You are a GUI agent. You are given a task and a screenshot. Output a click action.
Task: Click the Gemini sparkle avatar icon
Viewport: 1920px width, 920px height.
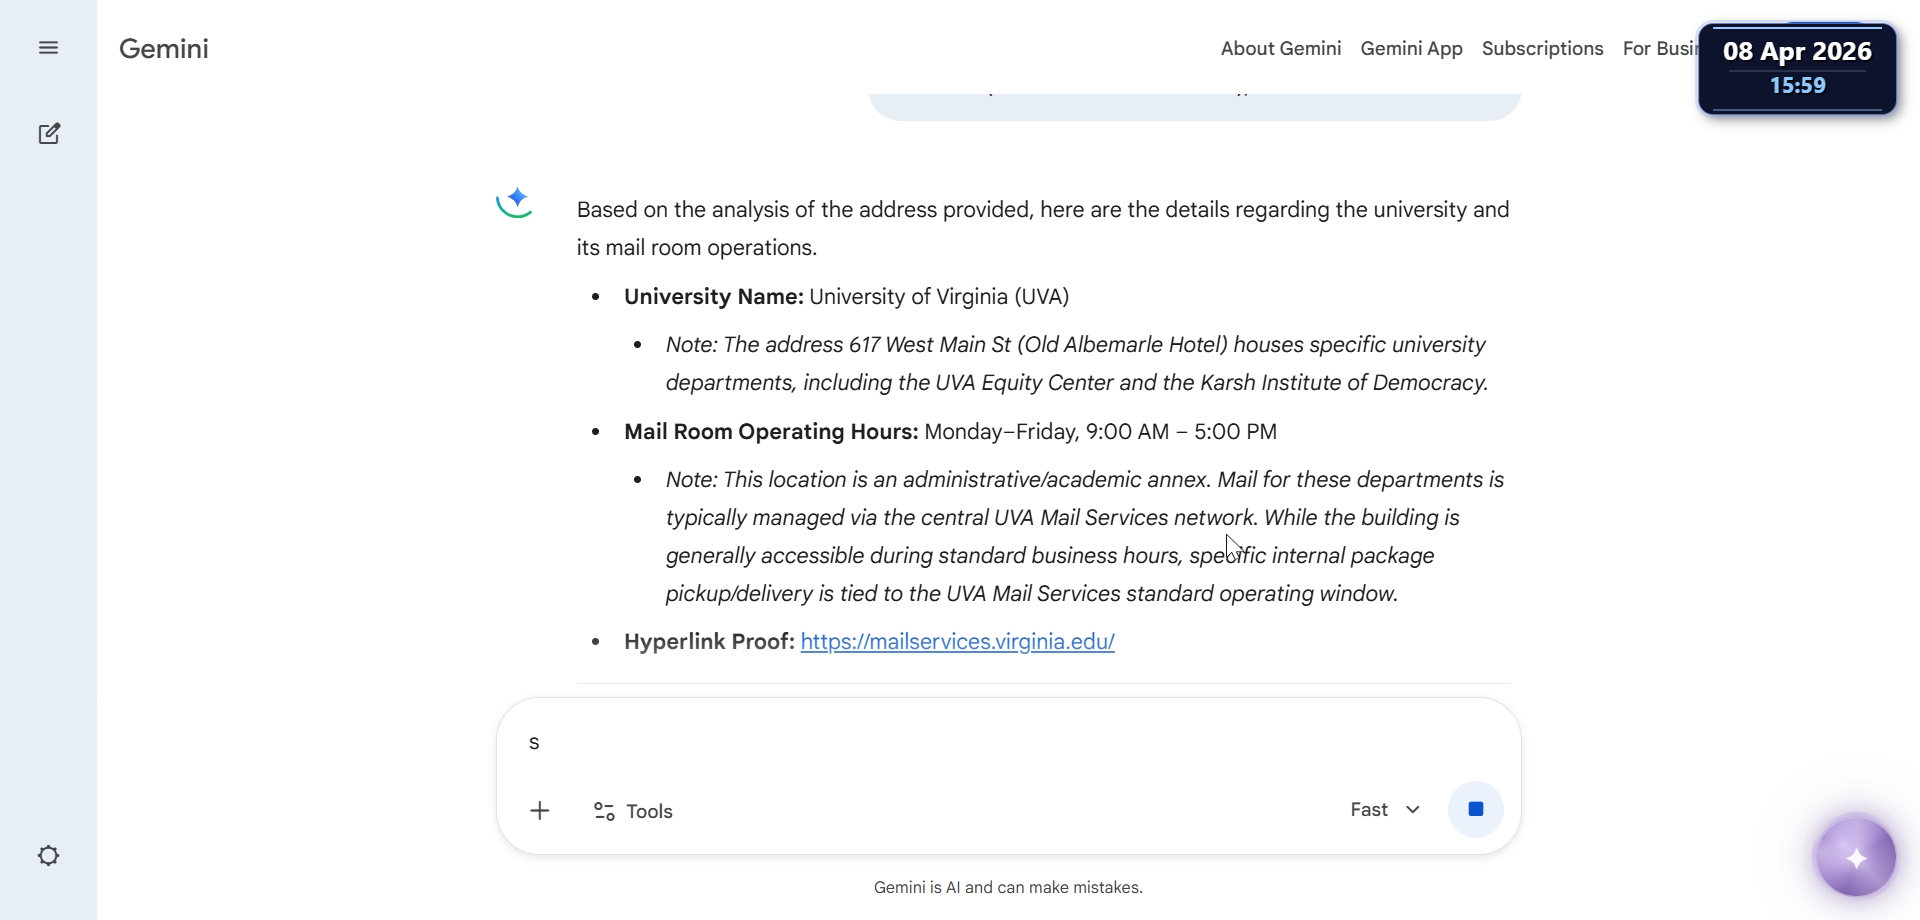point(515,202)
